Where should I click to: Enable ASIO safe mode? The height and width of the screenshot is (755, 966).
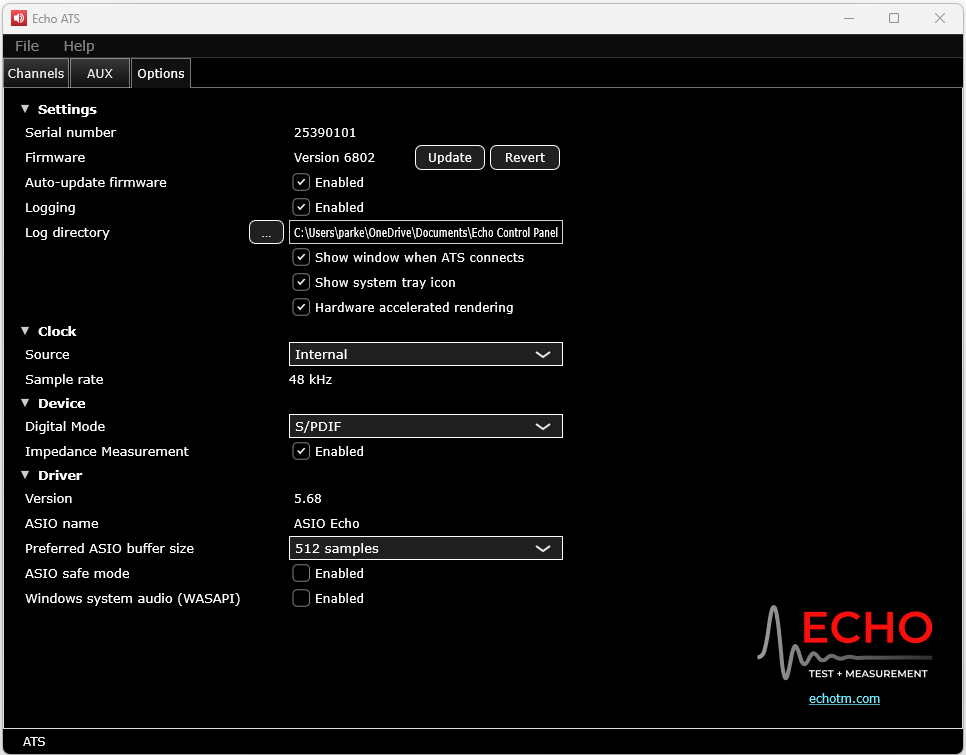(301, 573)
